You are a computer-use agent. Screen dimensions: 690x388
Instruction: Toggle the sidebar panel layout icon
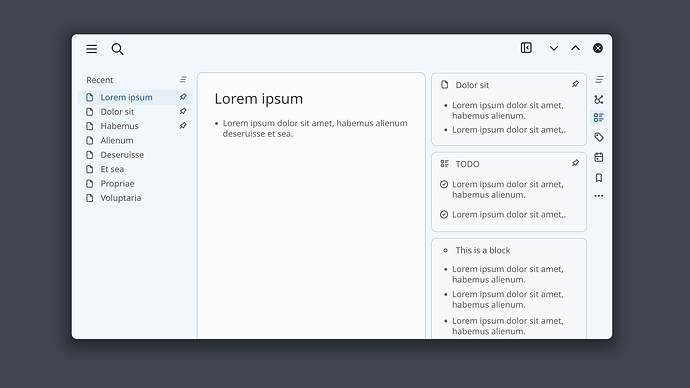tap(526, 48)
